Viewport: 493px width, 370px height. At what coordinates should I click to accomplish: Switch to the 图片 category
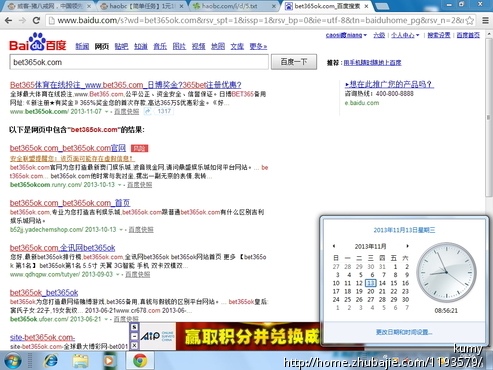click(x=179, y=46)
